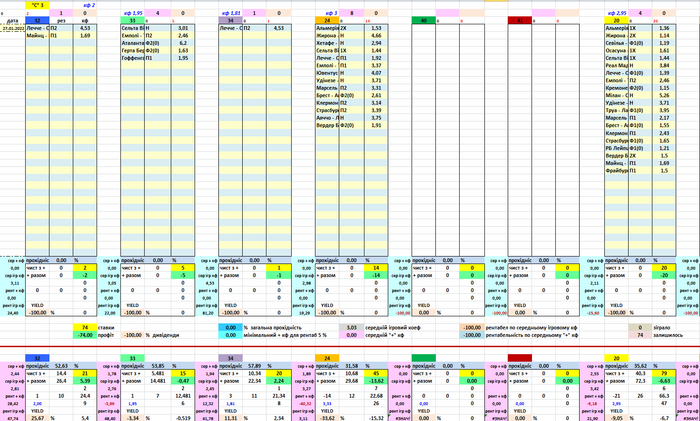
Task: Select green cell -13,62 in lower block 24
Action: pos(376,381)
